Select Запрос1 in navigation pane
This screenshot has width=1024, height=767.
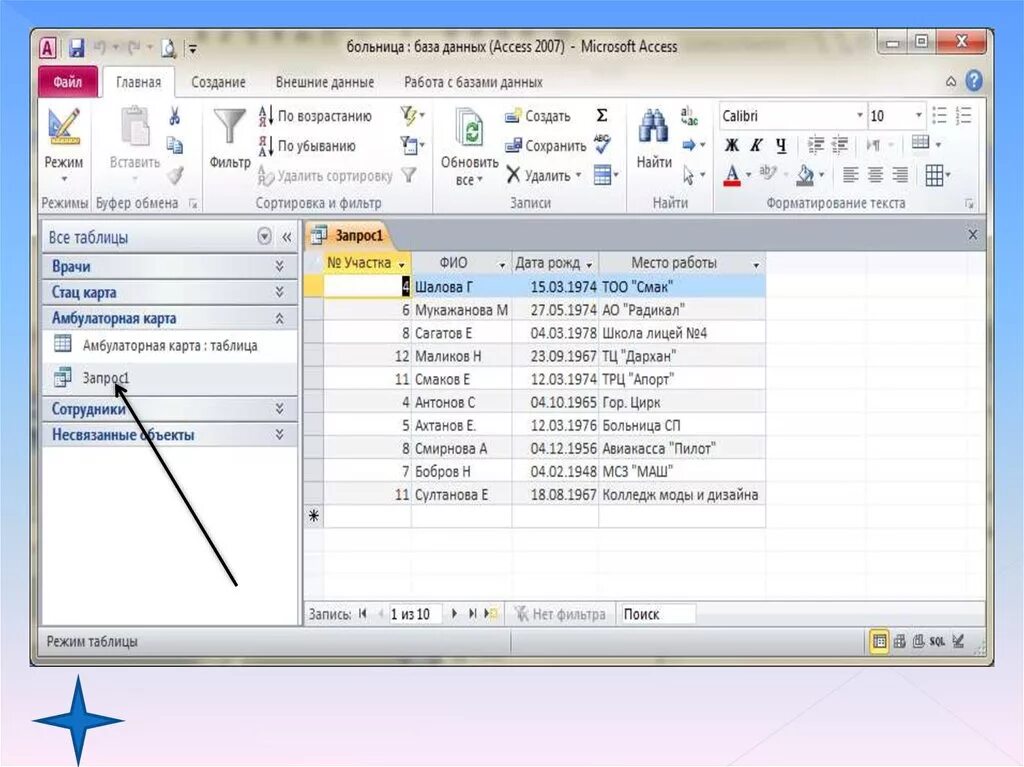(x=169, y=378)
